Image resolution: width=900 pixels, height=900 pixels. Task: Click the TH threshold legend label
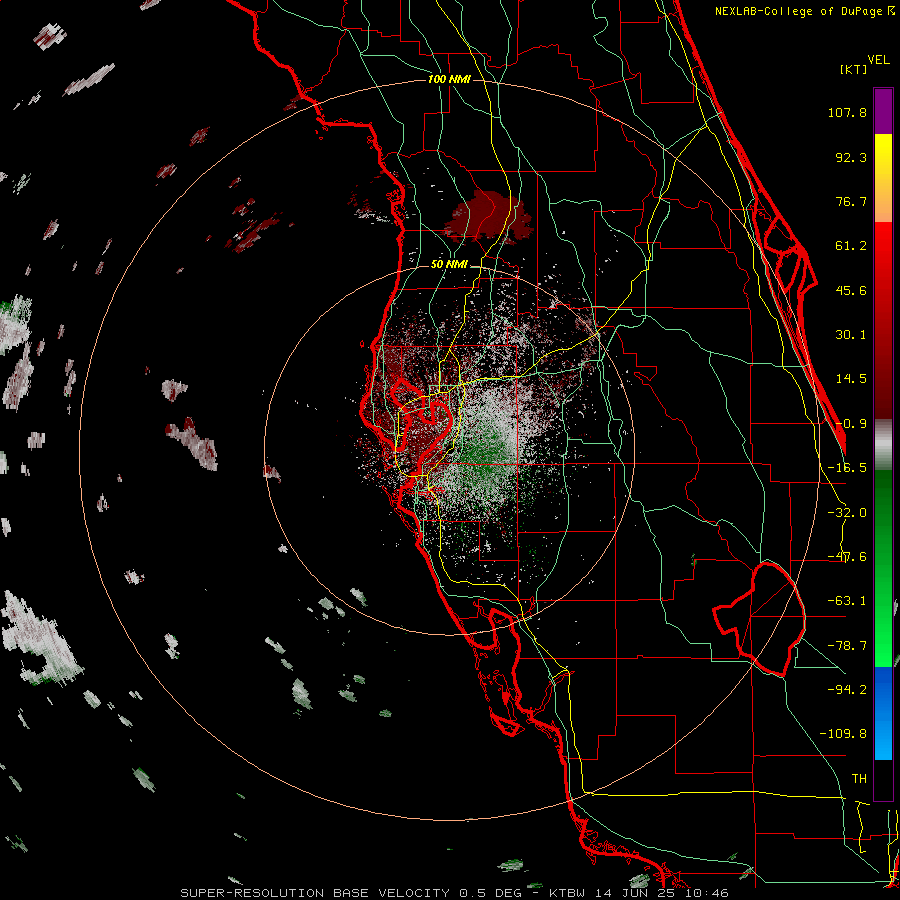pos(859,778)
